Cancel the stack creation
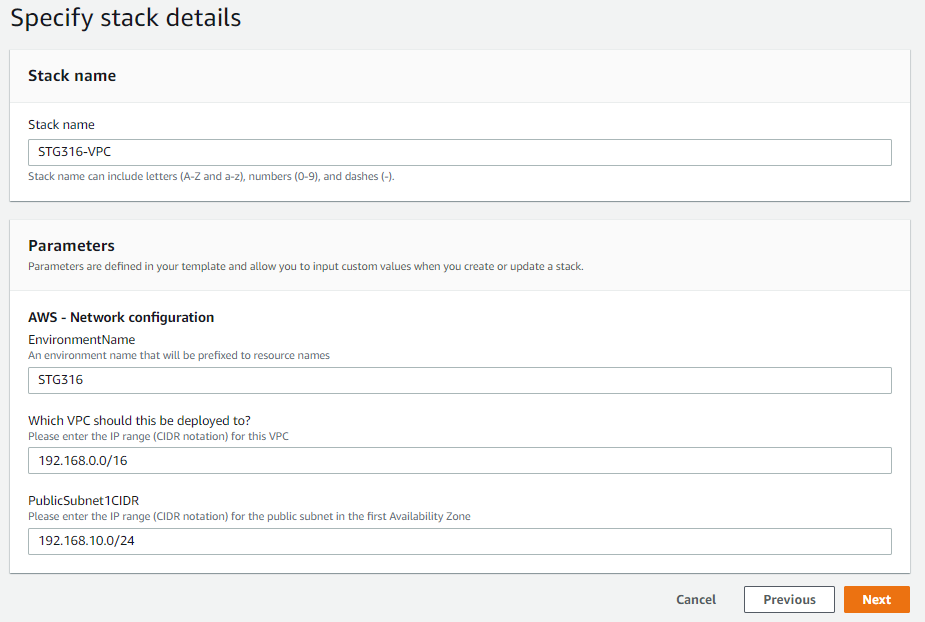 [x=696, y=600]
